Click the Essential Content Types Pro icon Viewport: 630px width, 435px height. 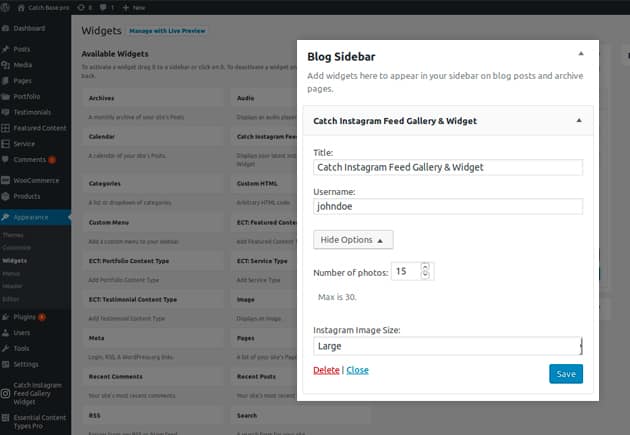5,418
